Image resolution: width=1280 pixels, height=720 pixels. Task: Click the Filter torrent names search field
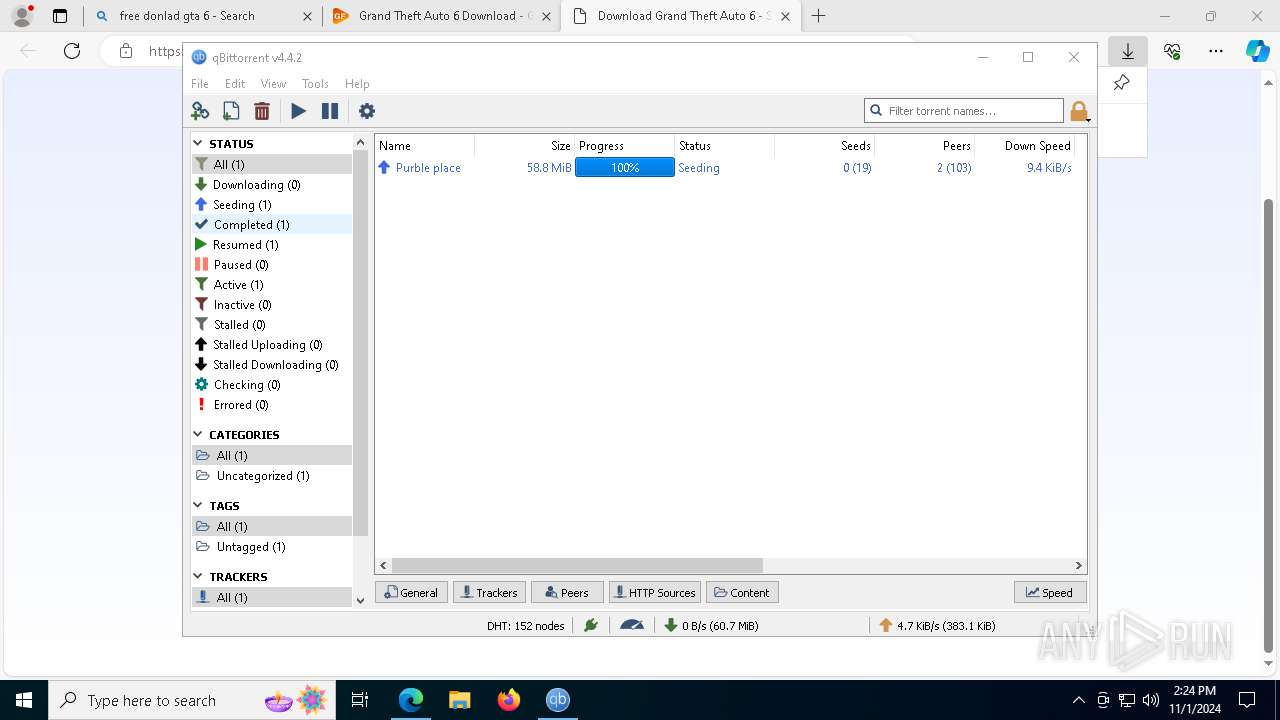964,110
